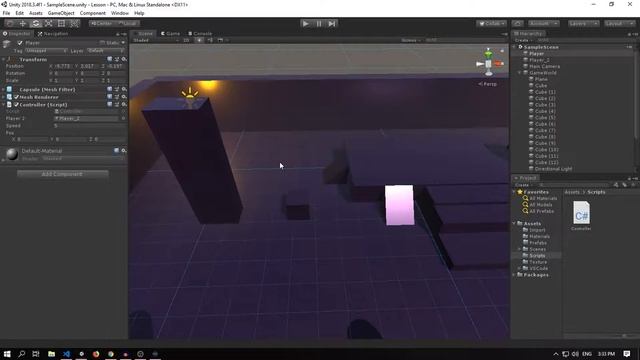Screen dimensions: 640x360
Task: Toggle scene audio icon in Scene toolbar
Action: [210, 40]
